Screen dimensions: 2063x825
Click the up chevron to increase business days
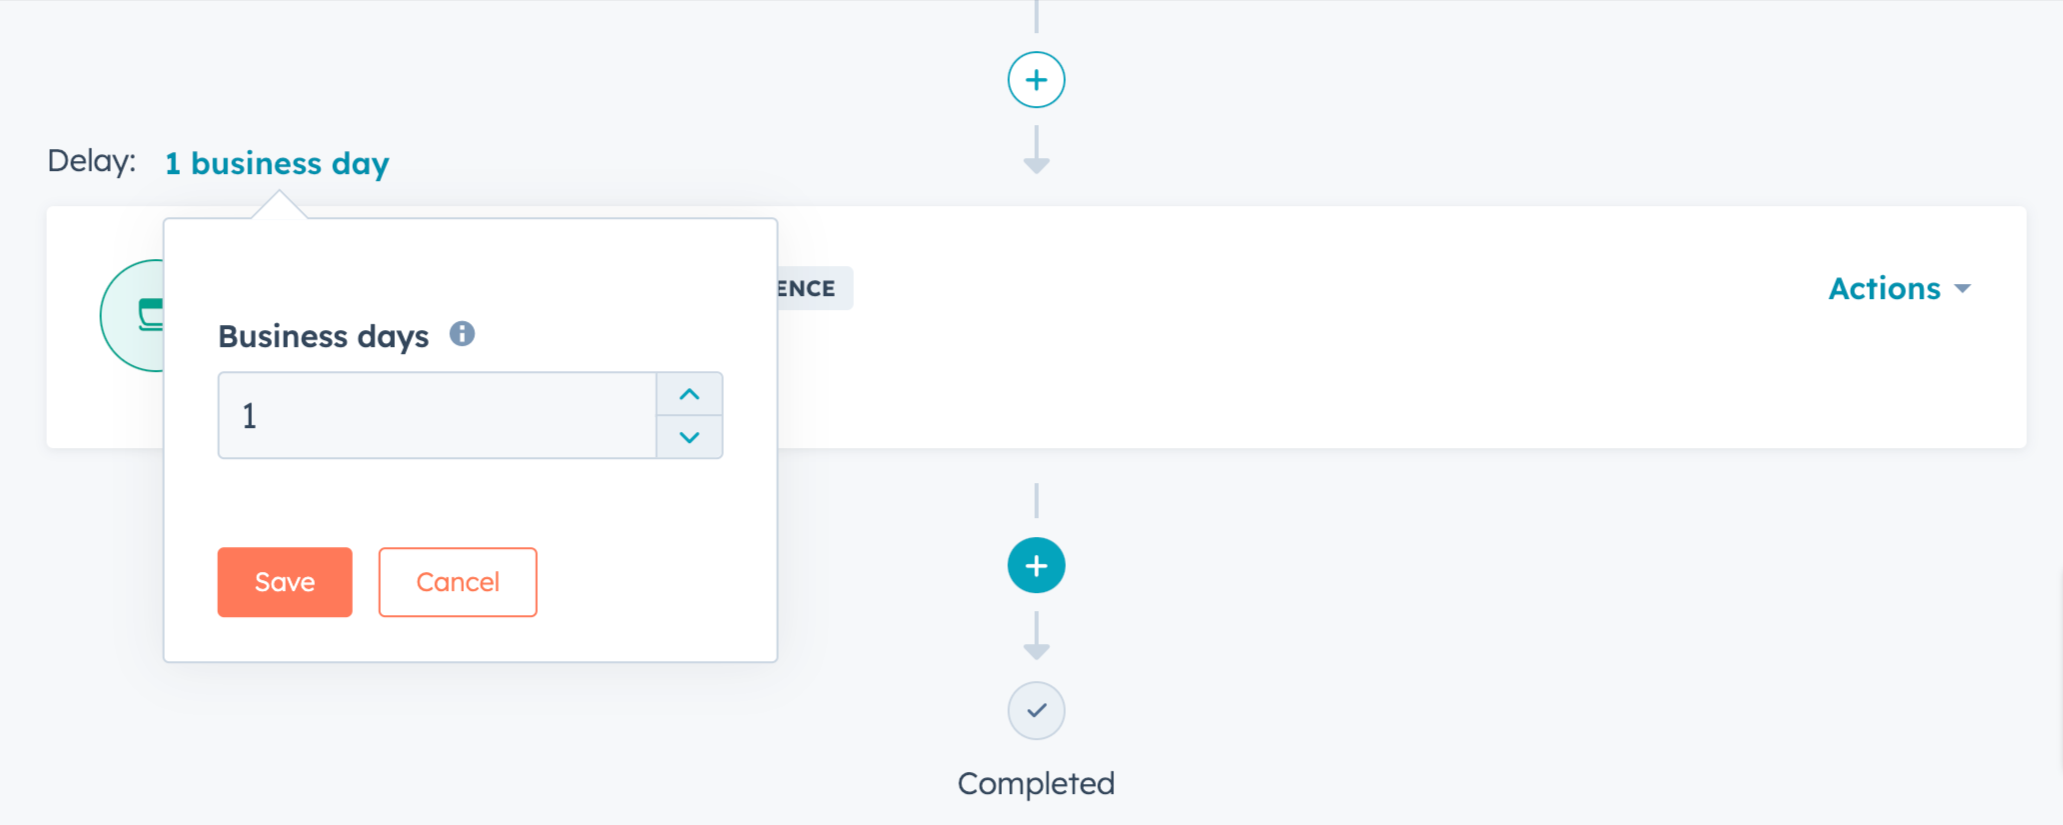[689, 394]
